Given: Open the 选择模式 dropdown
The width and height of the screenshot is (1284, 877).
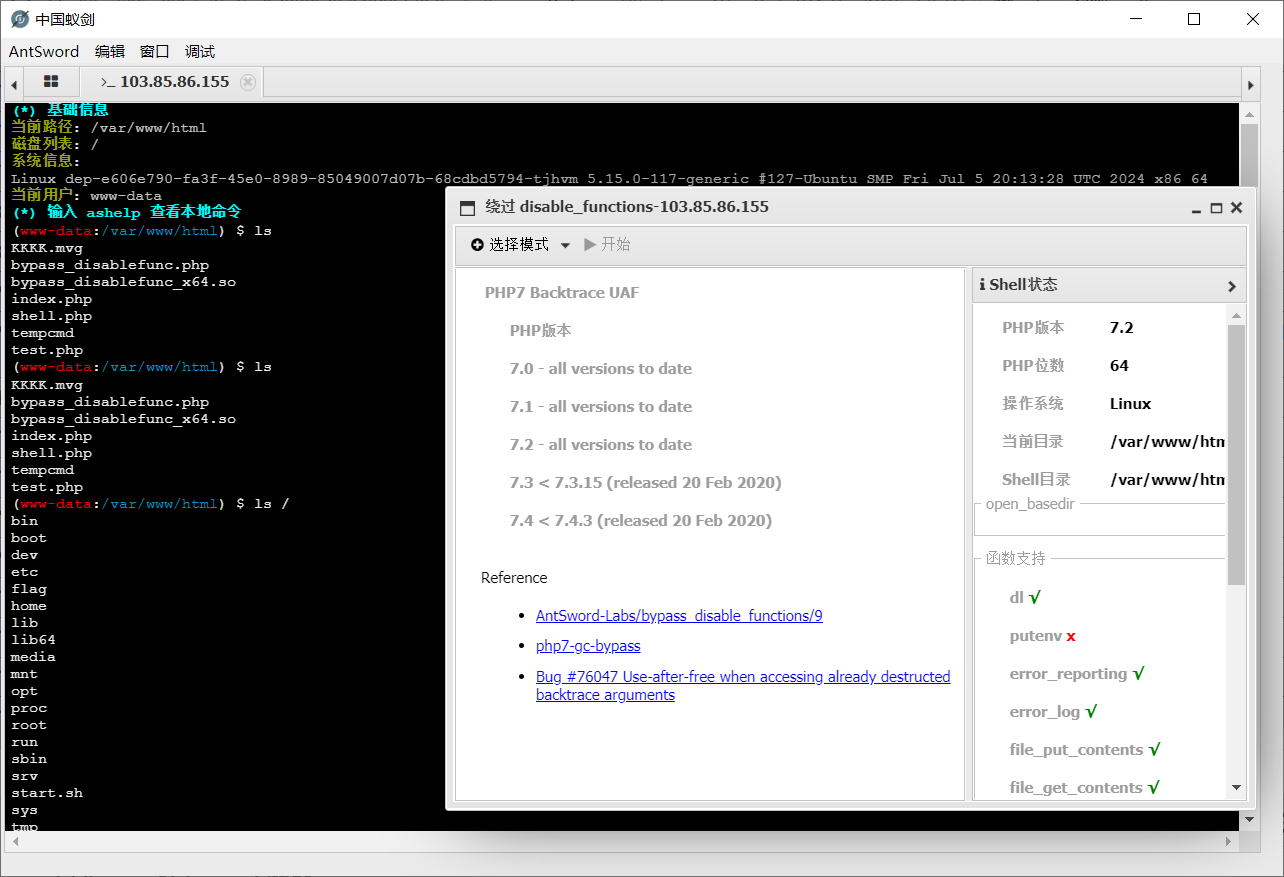Looking at the screenshot, I should [x=519, y=245].
